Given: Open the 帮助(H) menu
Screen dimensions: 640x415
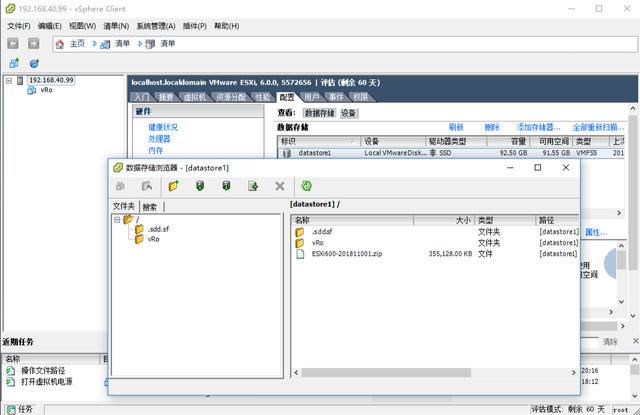Looking at the screenshot, I should [x=227, y=26].
